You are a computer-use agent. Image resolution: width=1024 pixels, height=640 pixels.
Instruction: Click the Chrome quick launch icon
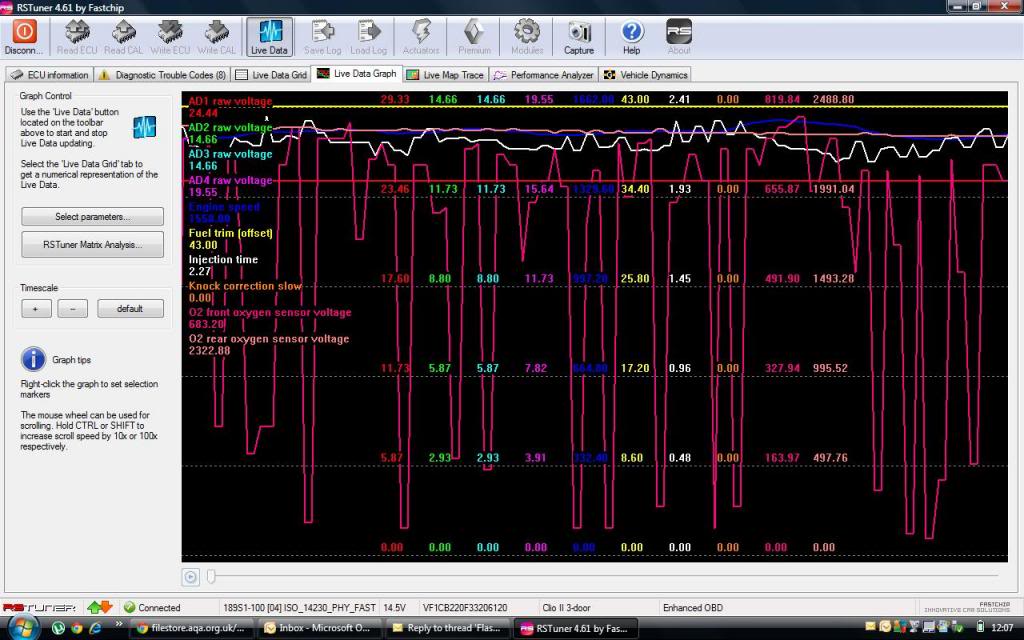click(x=76, y=628)
